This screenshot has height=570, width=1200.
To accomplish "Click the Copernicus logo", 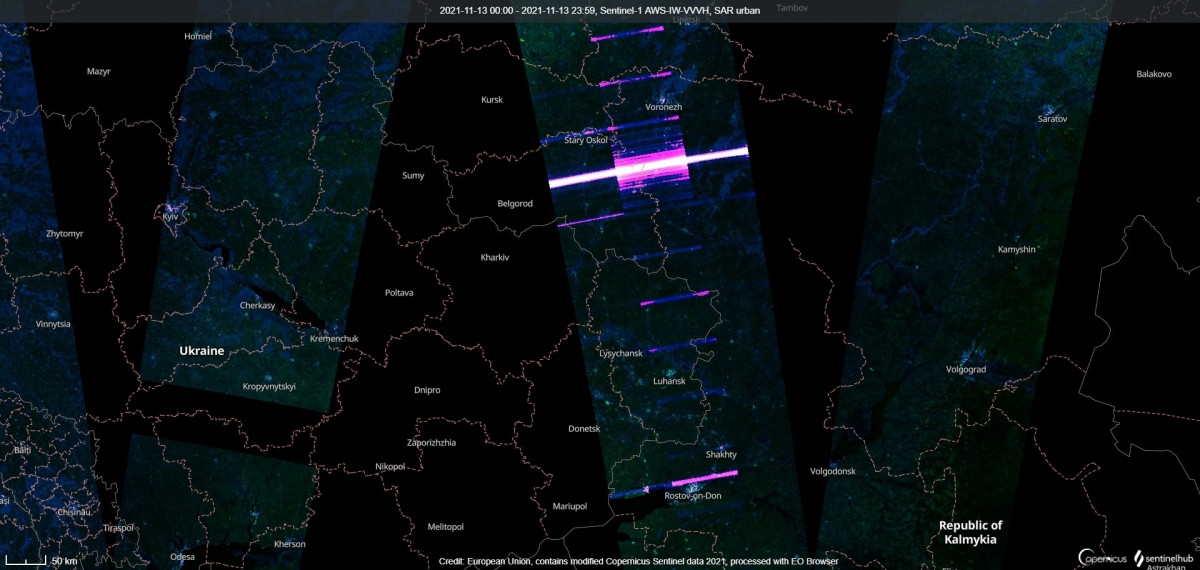I will [1101, 556].
